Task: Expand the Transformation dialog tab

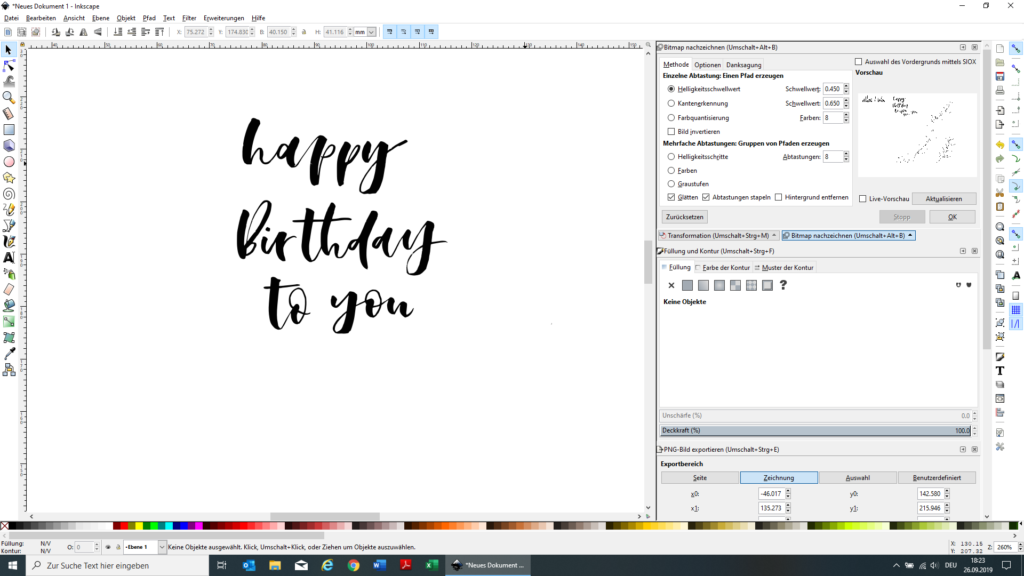Action: coord(717,236)
